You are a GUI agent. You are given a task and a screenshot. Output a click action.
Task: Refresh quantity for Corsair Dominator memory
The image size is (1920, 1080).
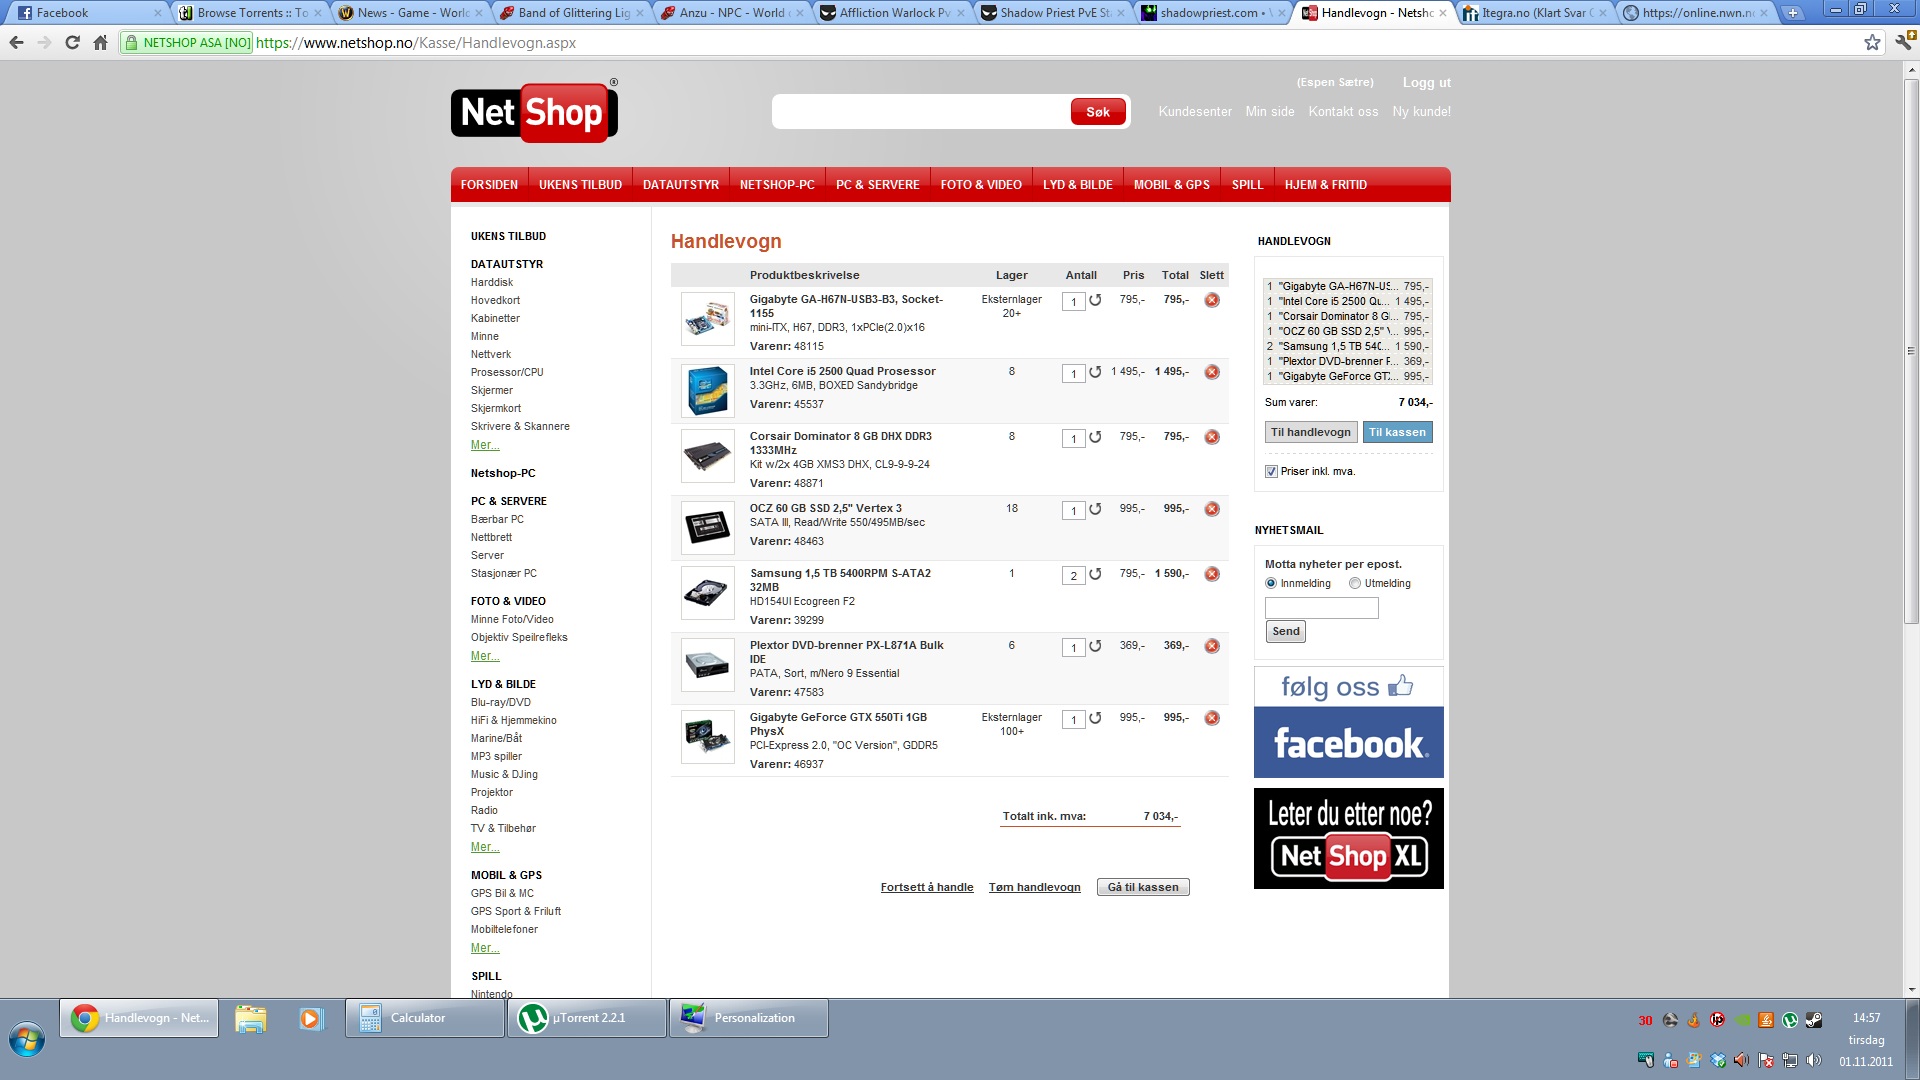tap(1096, 437)
